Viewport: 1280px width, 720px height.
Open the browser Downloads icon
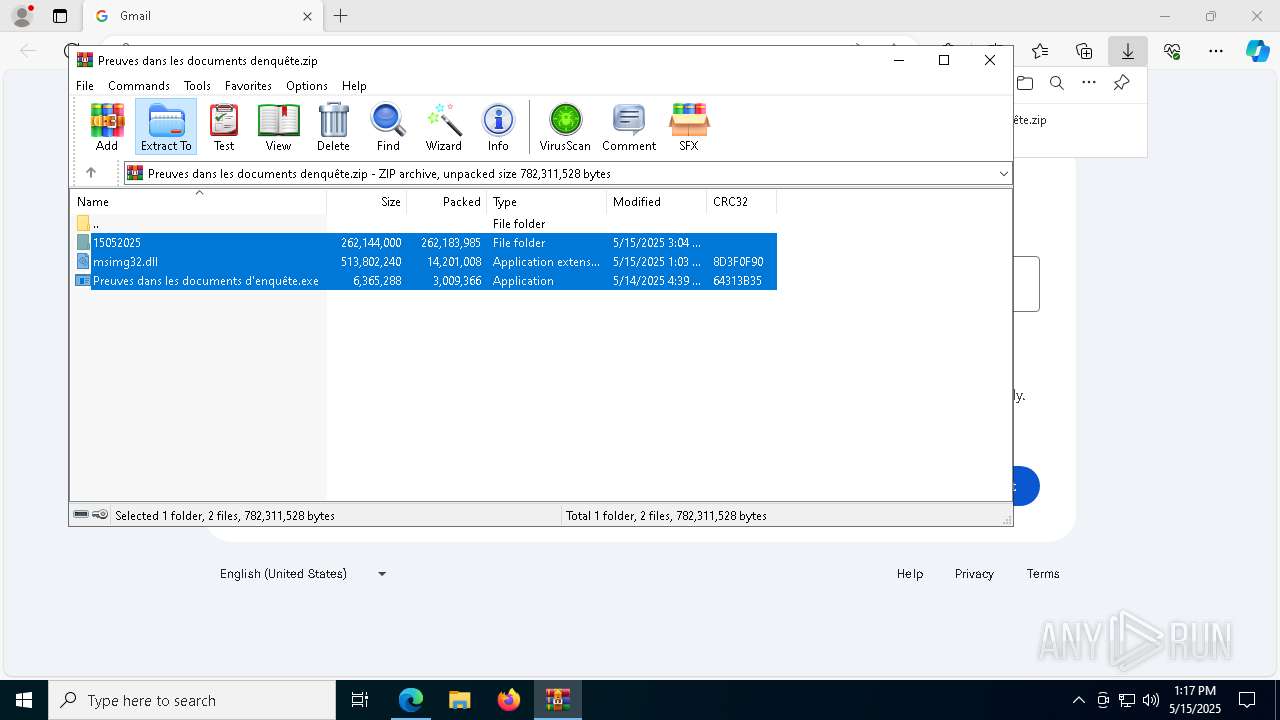[x=1128, y=51]
